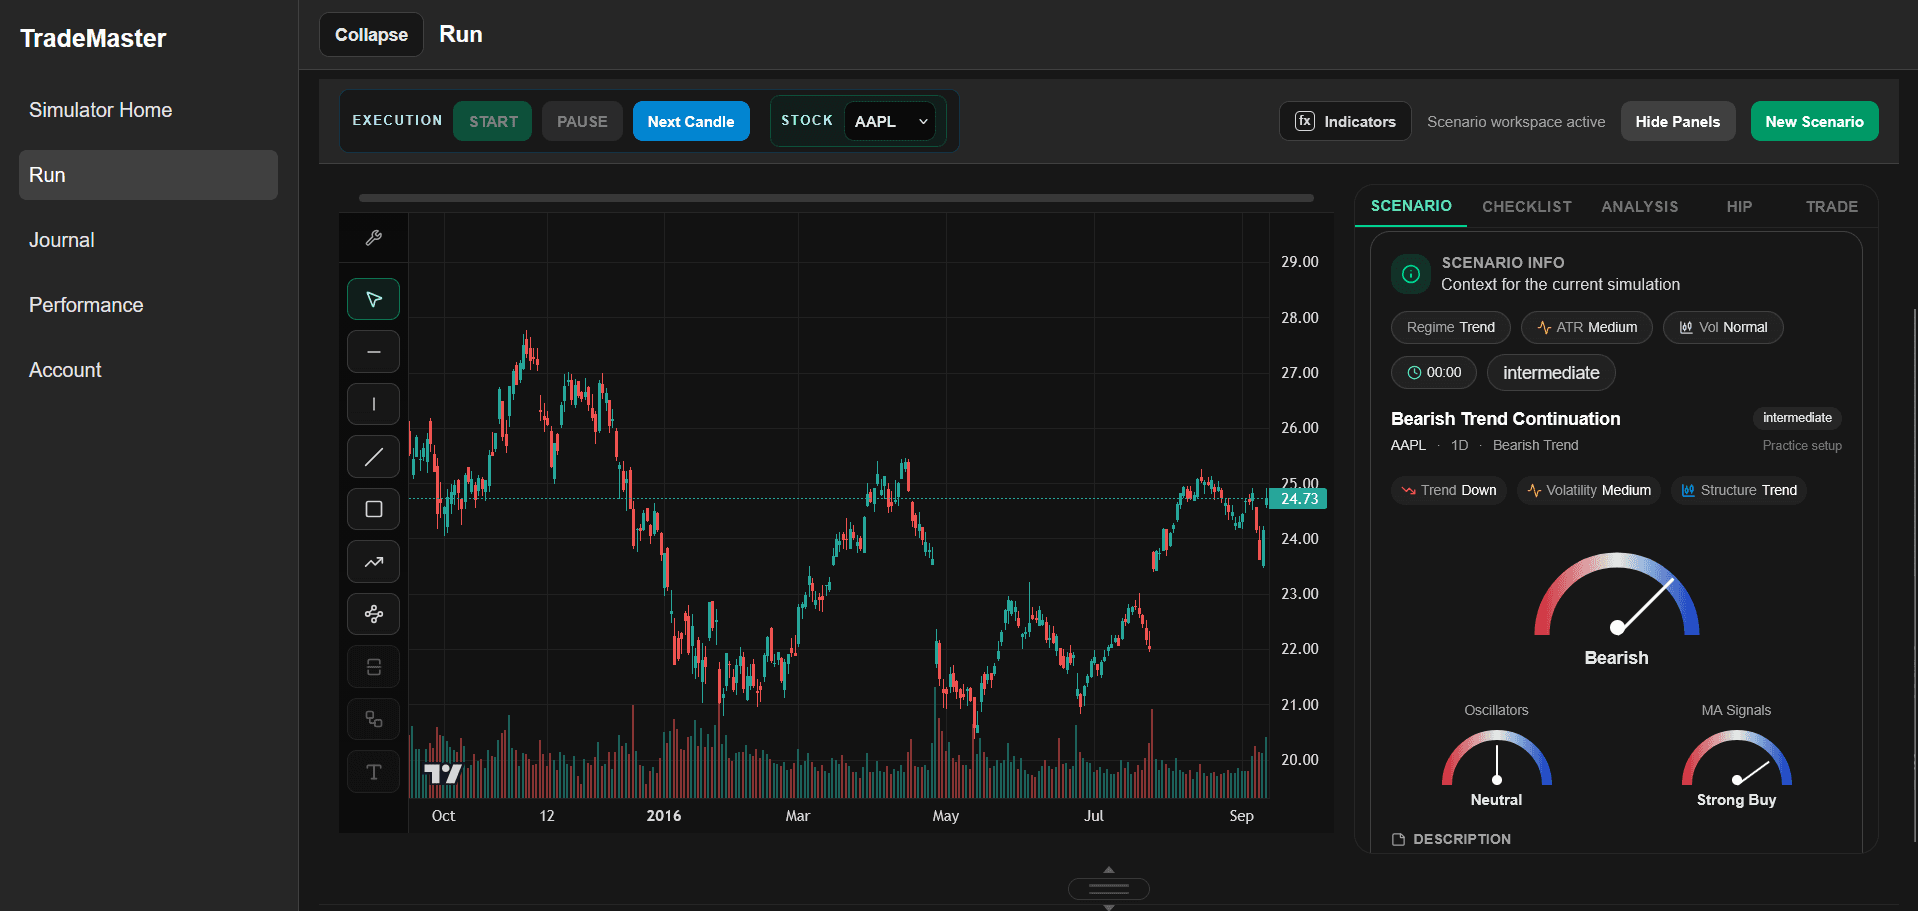Click the Volatility Medium badge
The width and height of the screenshot is (1918, 911).
coord(1589,491)
